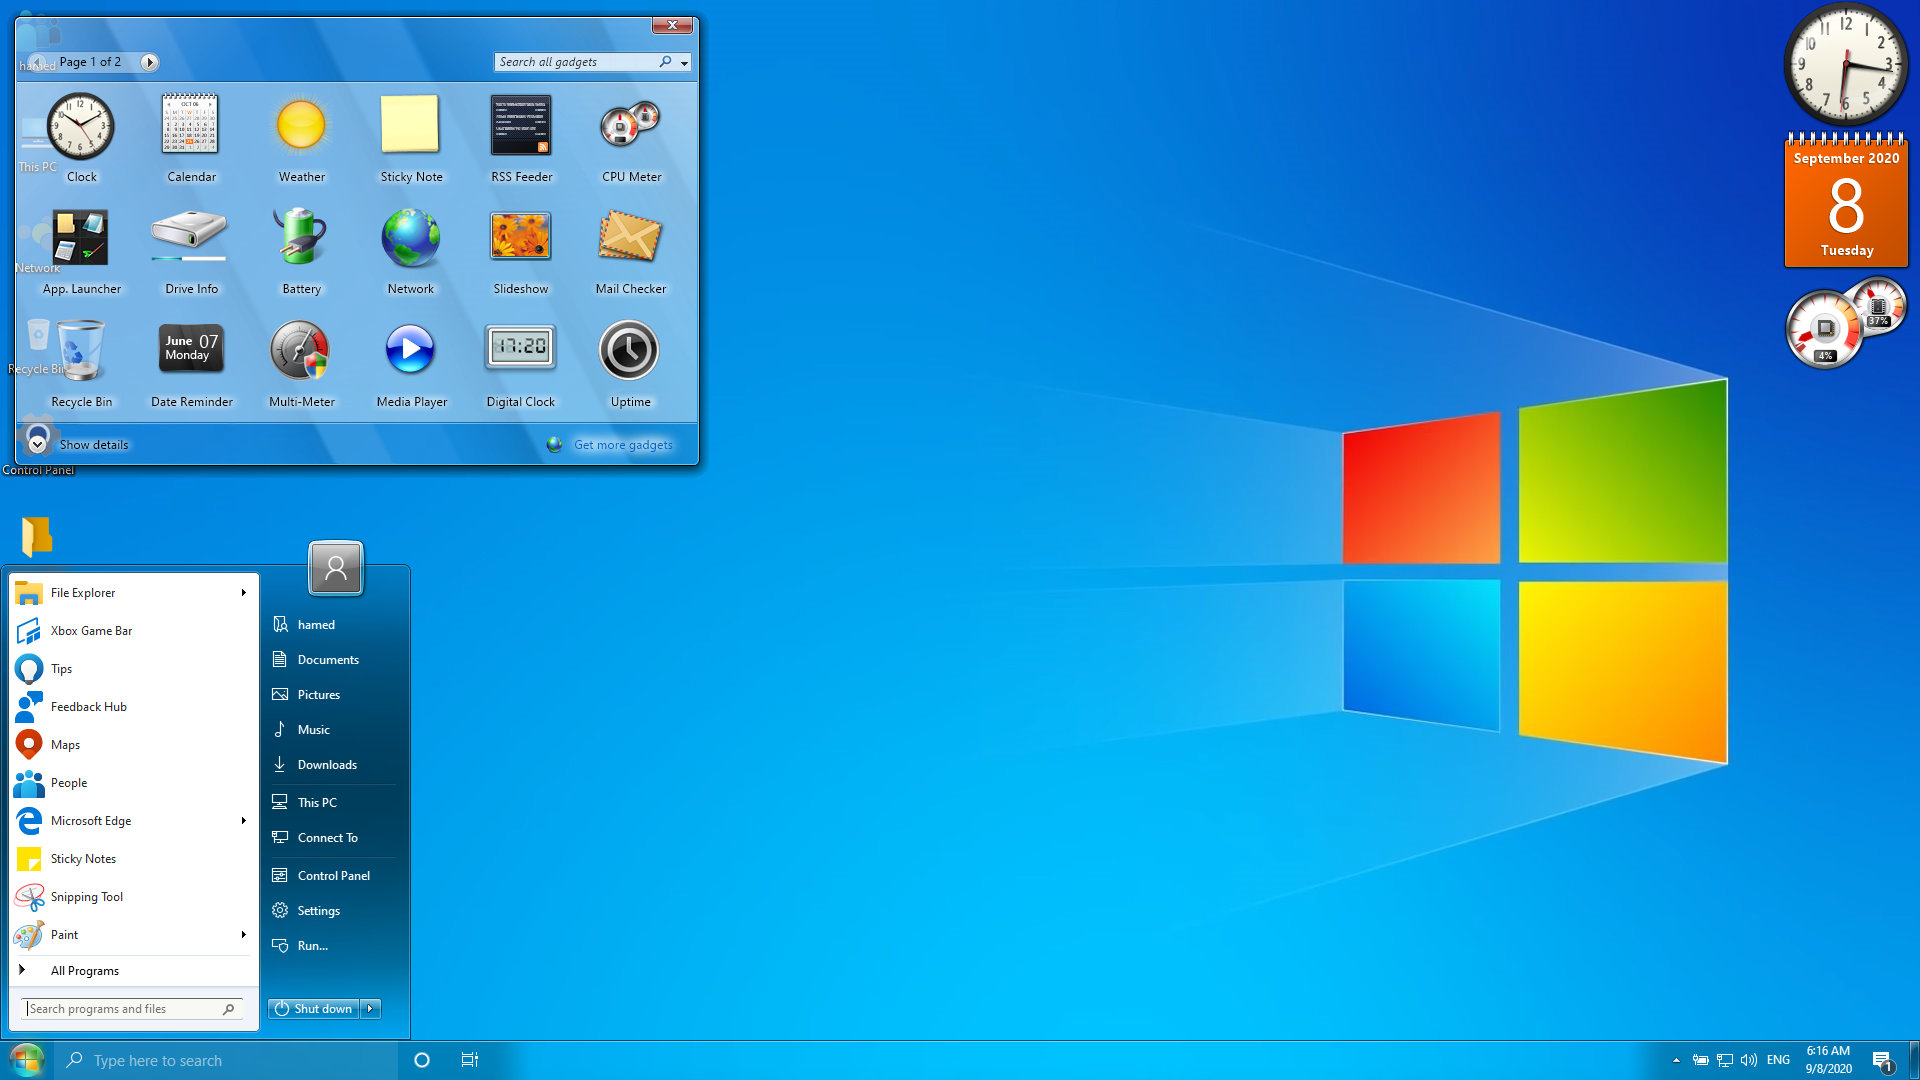This screenshot has width=1920, height=1080.
Task: Click the Get more gadgets link
Action: [623, 445]
